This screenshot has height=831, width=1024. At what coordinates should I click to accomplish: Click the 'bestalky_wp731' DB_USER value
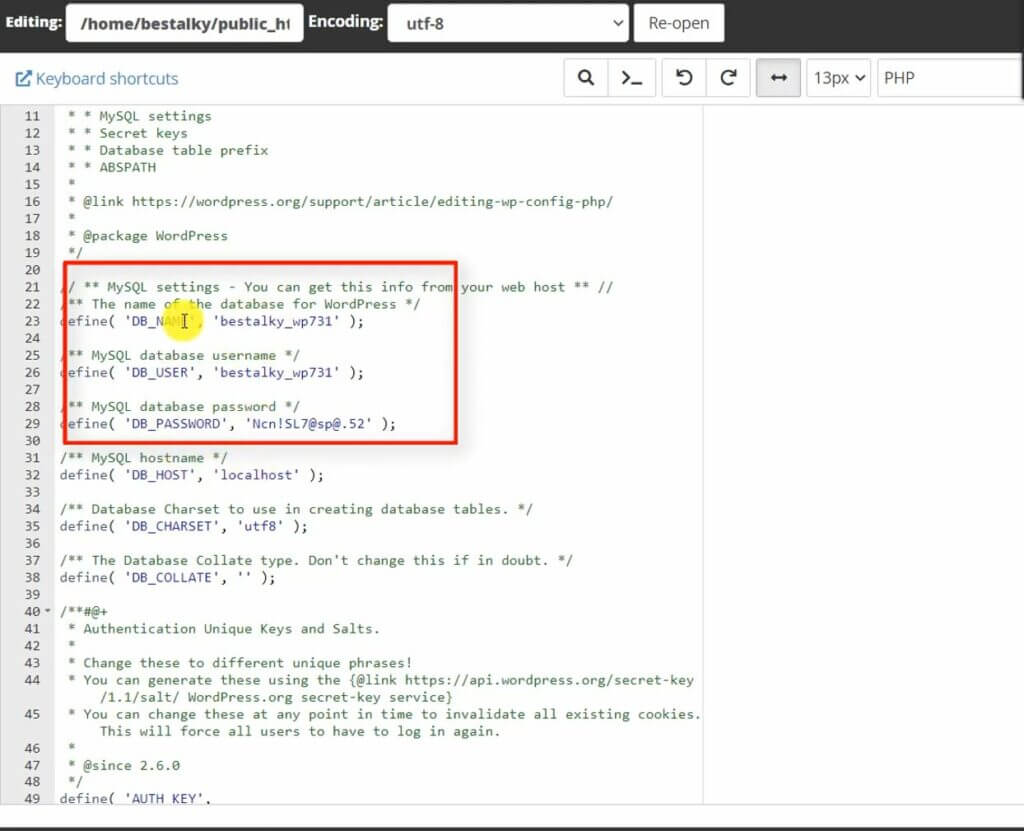tap(277, 372)
